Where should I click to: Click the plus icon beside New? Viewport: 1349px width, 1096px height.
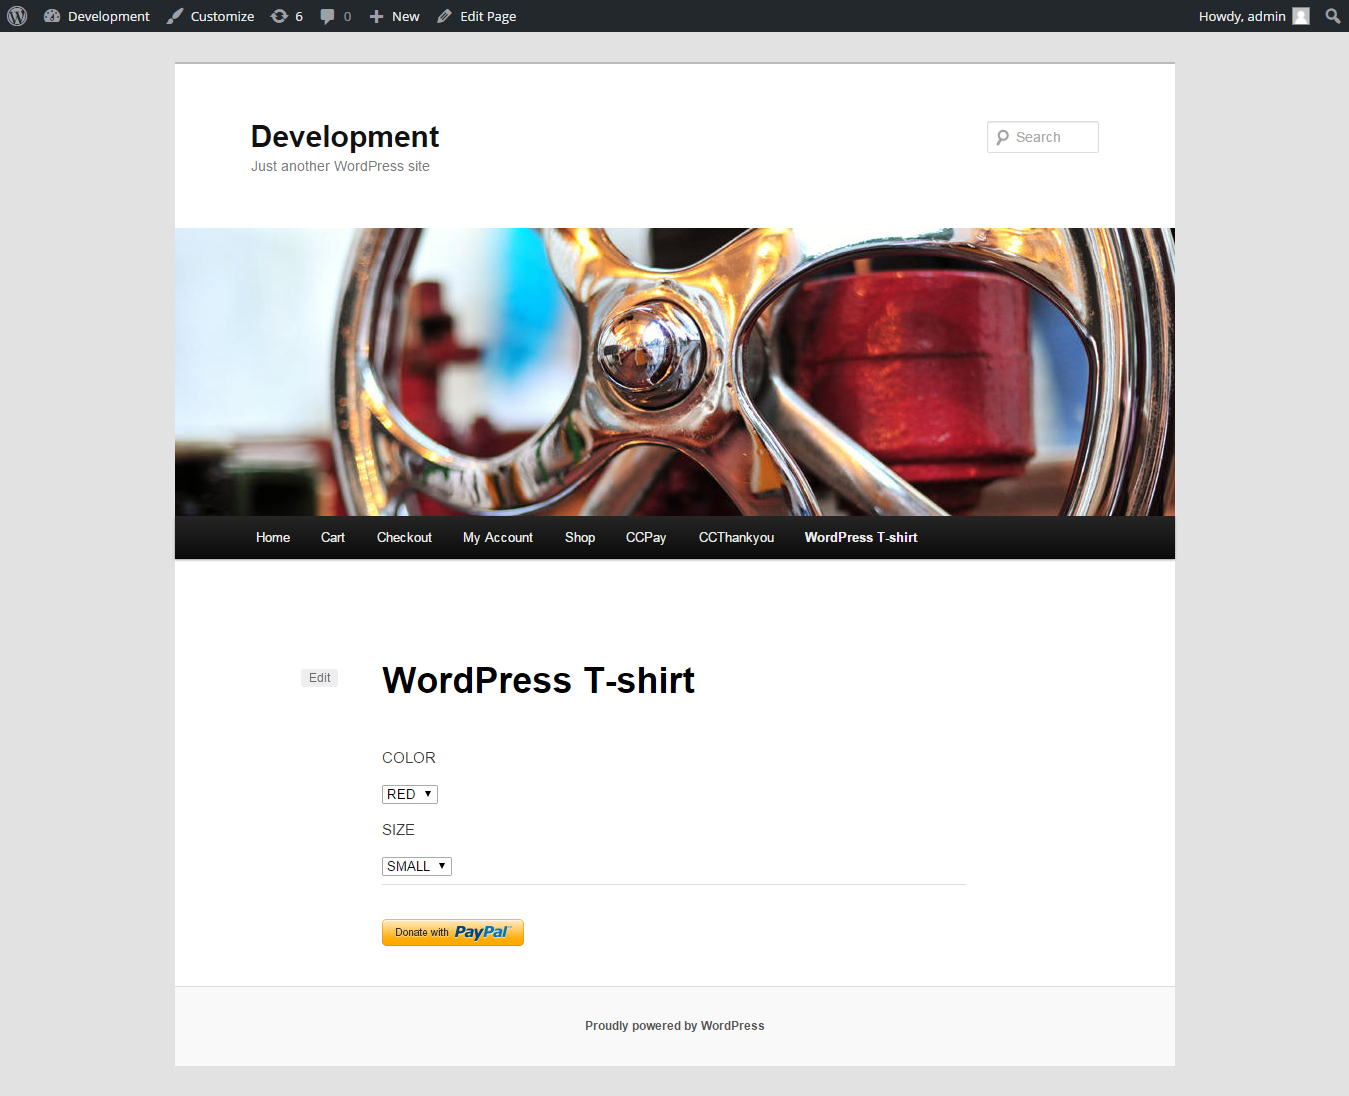tap(376, 16)
